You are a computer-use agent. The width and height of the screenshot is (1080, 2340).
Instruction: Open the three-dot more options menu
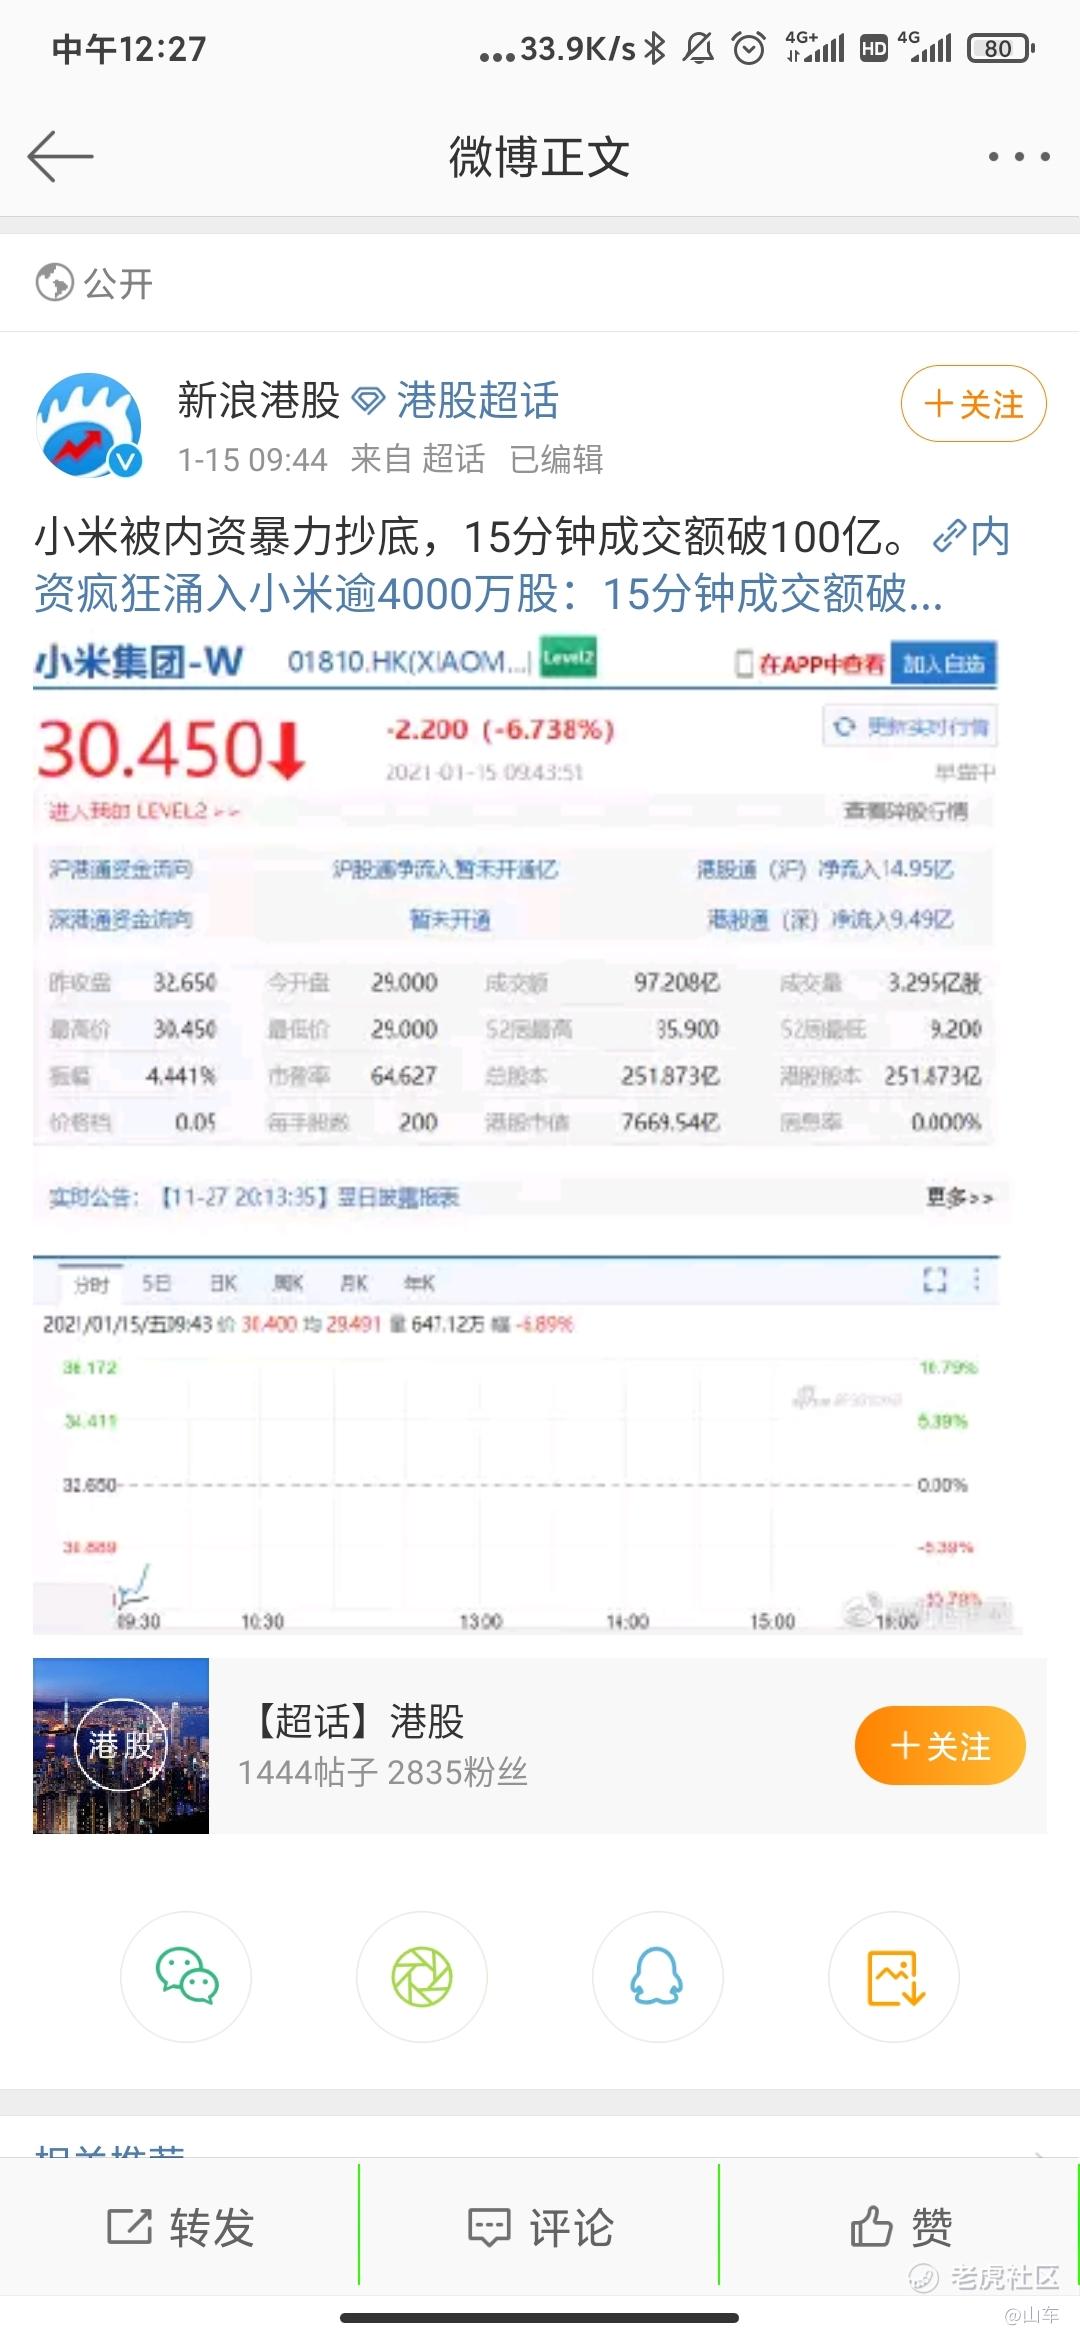coord(1019,156)
